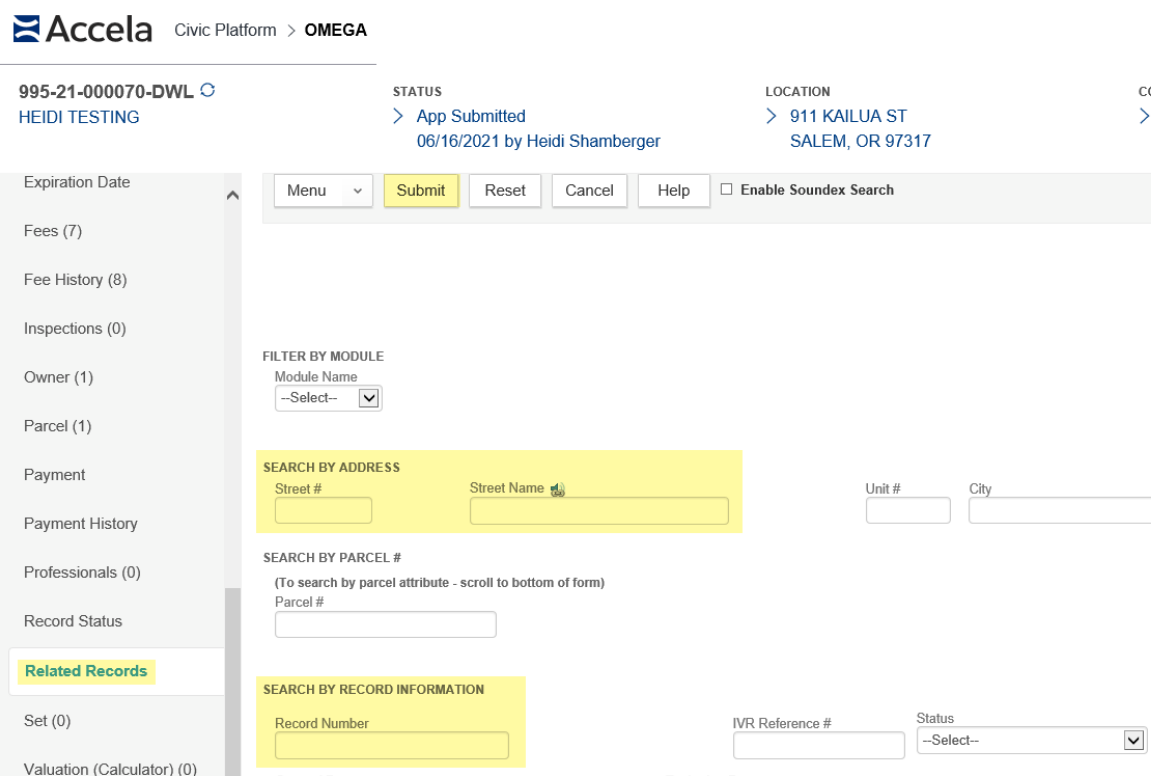
Task: Click the Record Number input field
Action: coord(392,746)
